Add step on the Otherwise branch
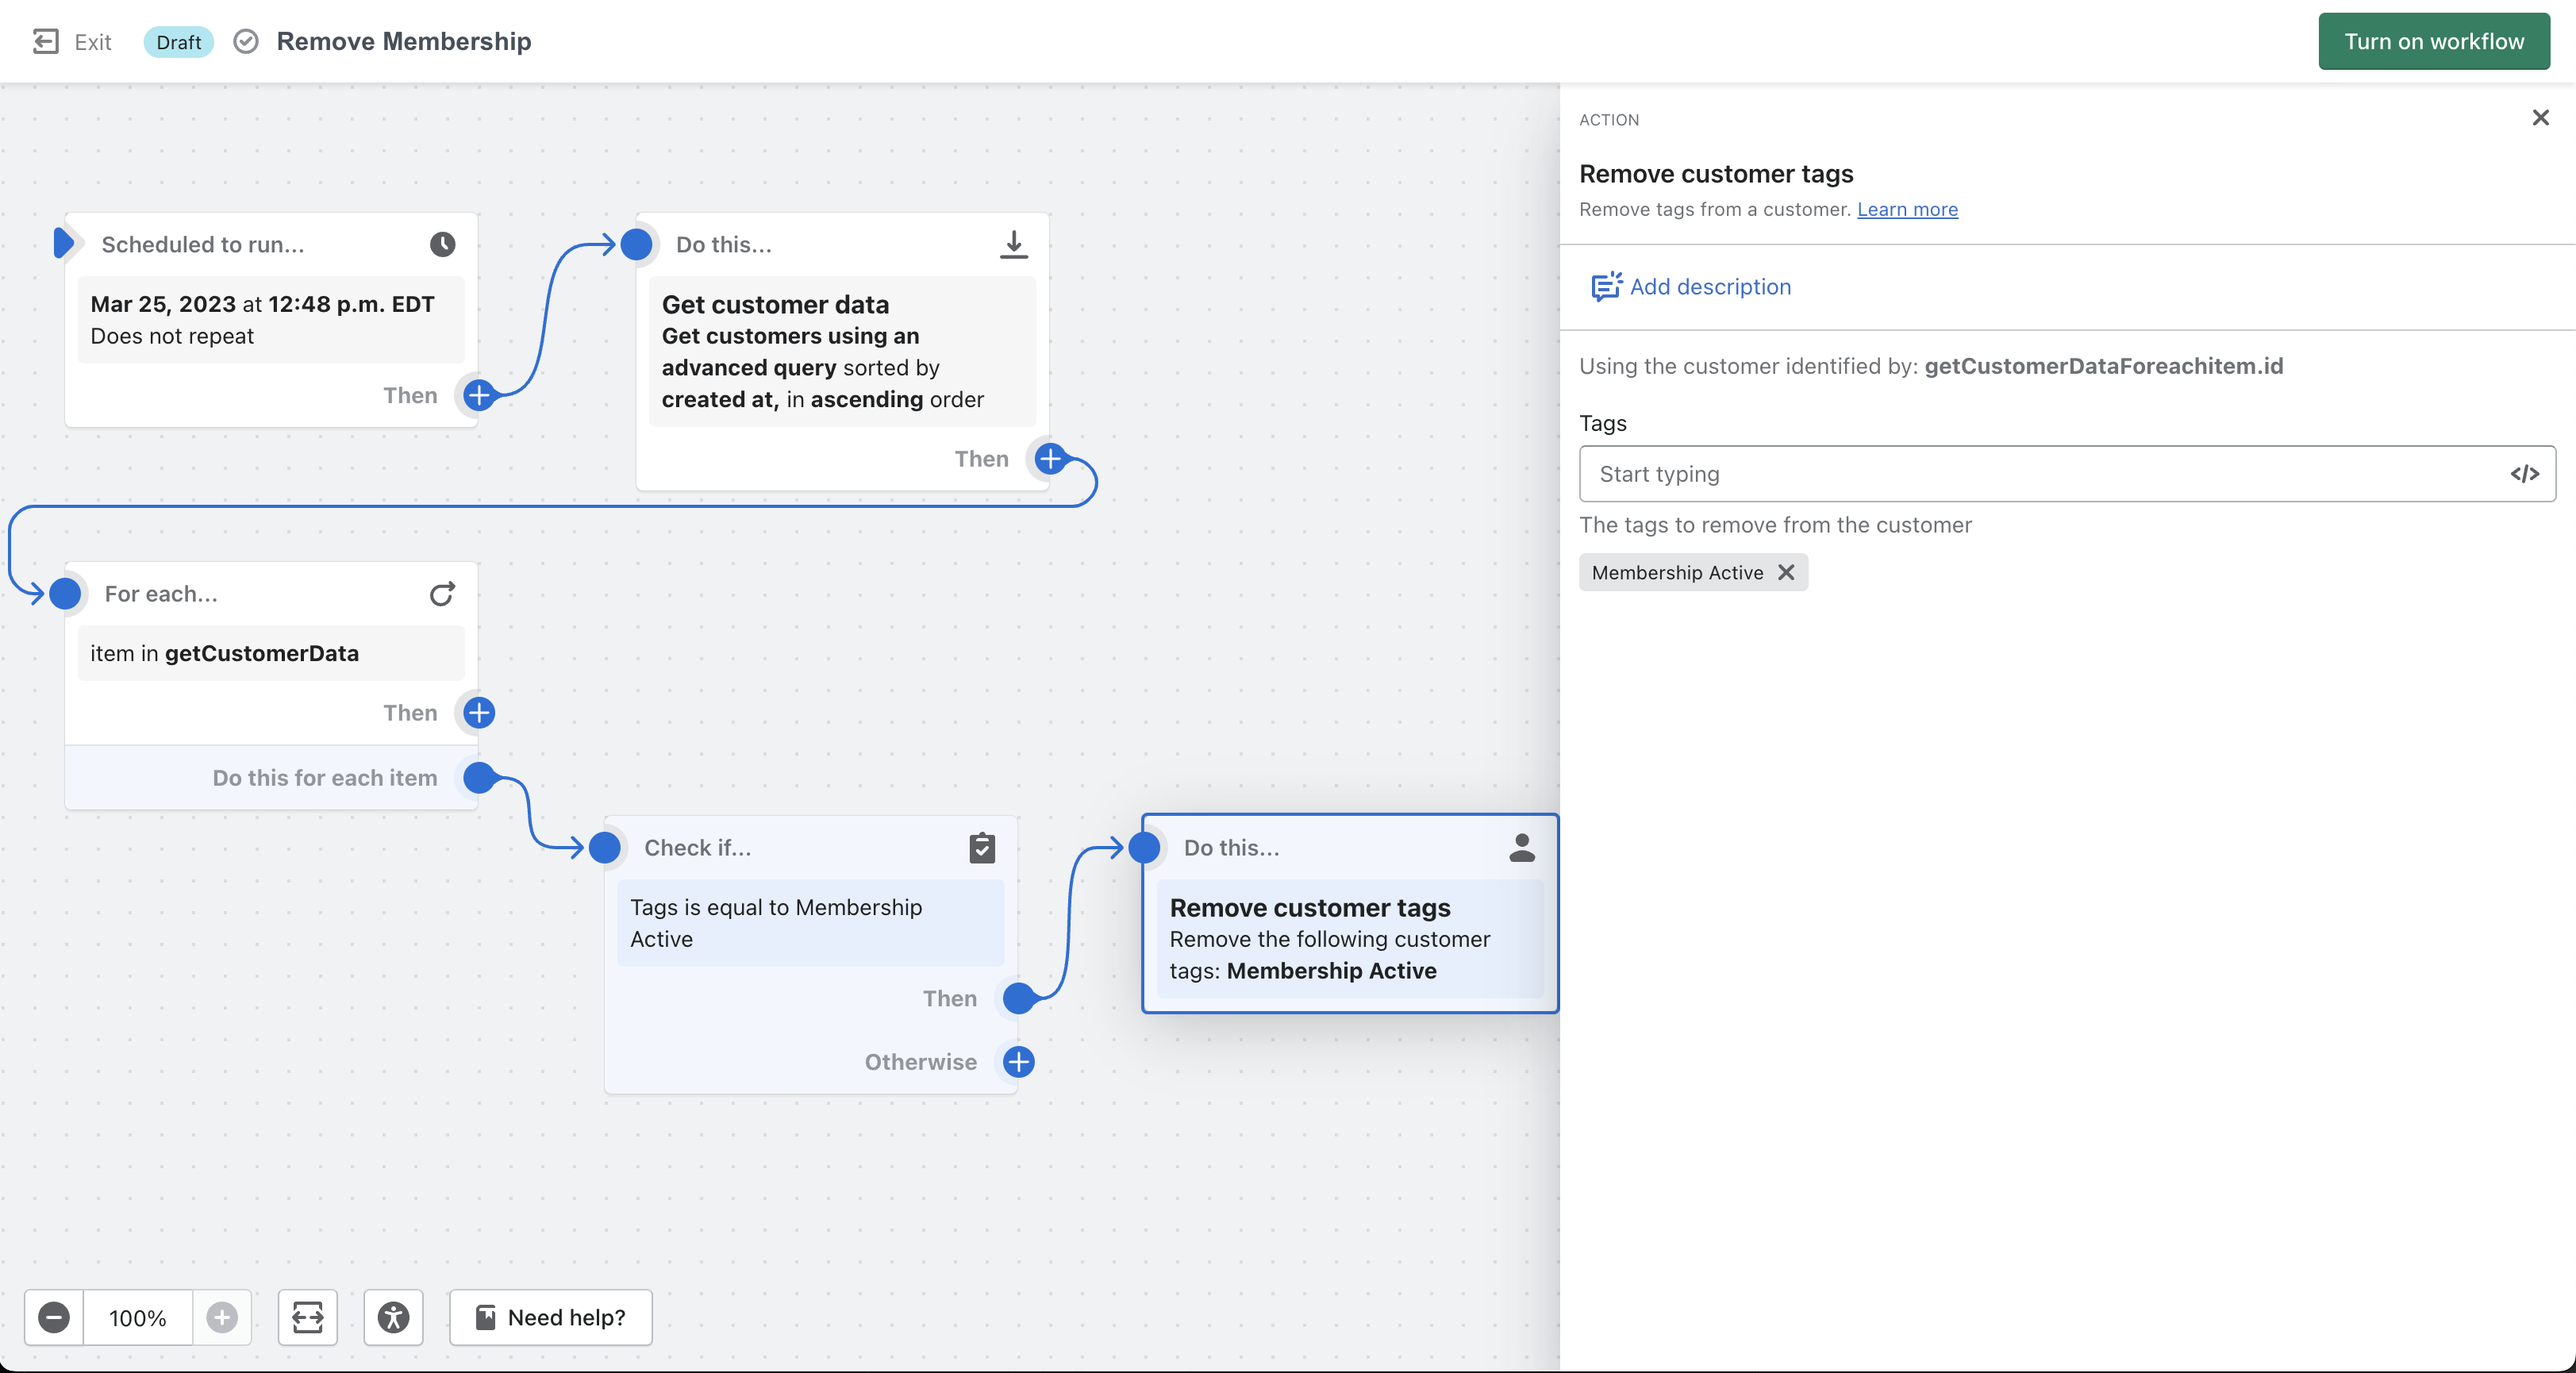This screenshot has width=2576, height=1373. click(x=1018, y=1062)
